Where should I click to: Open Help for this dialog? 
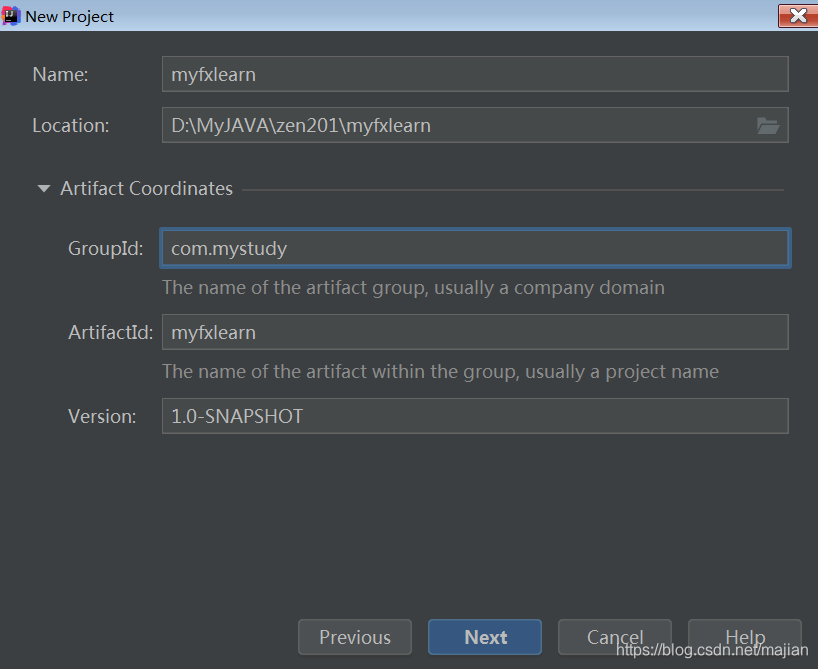click(744, 637)
